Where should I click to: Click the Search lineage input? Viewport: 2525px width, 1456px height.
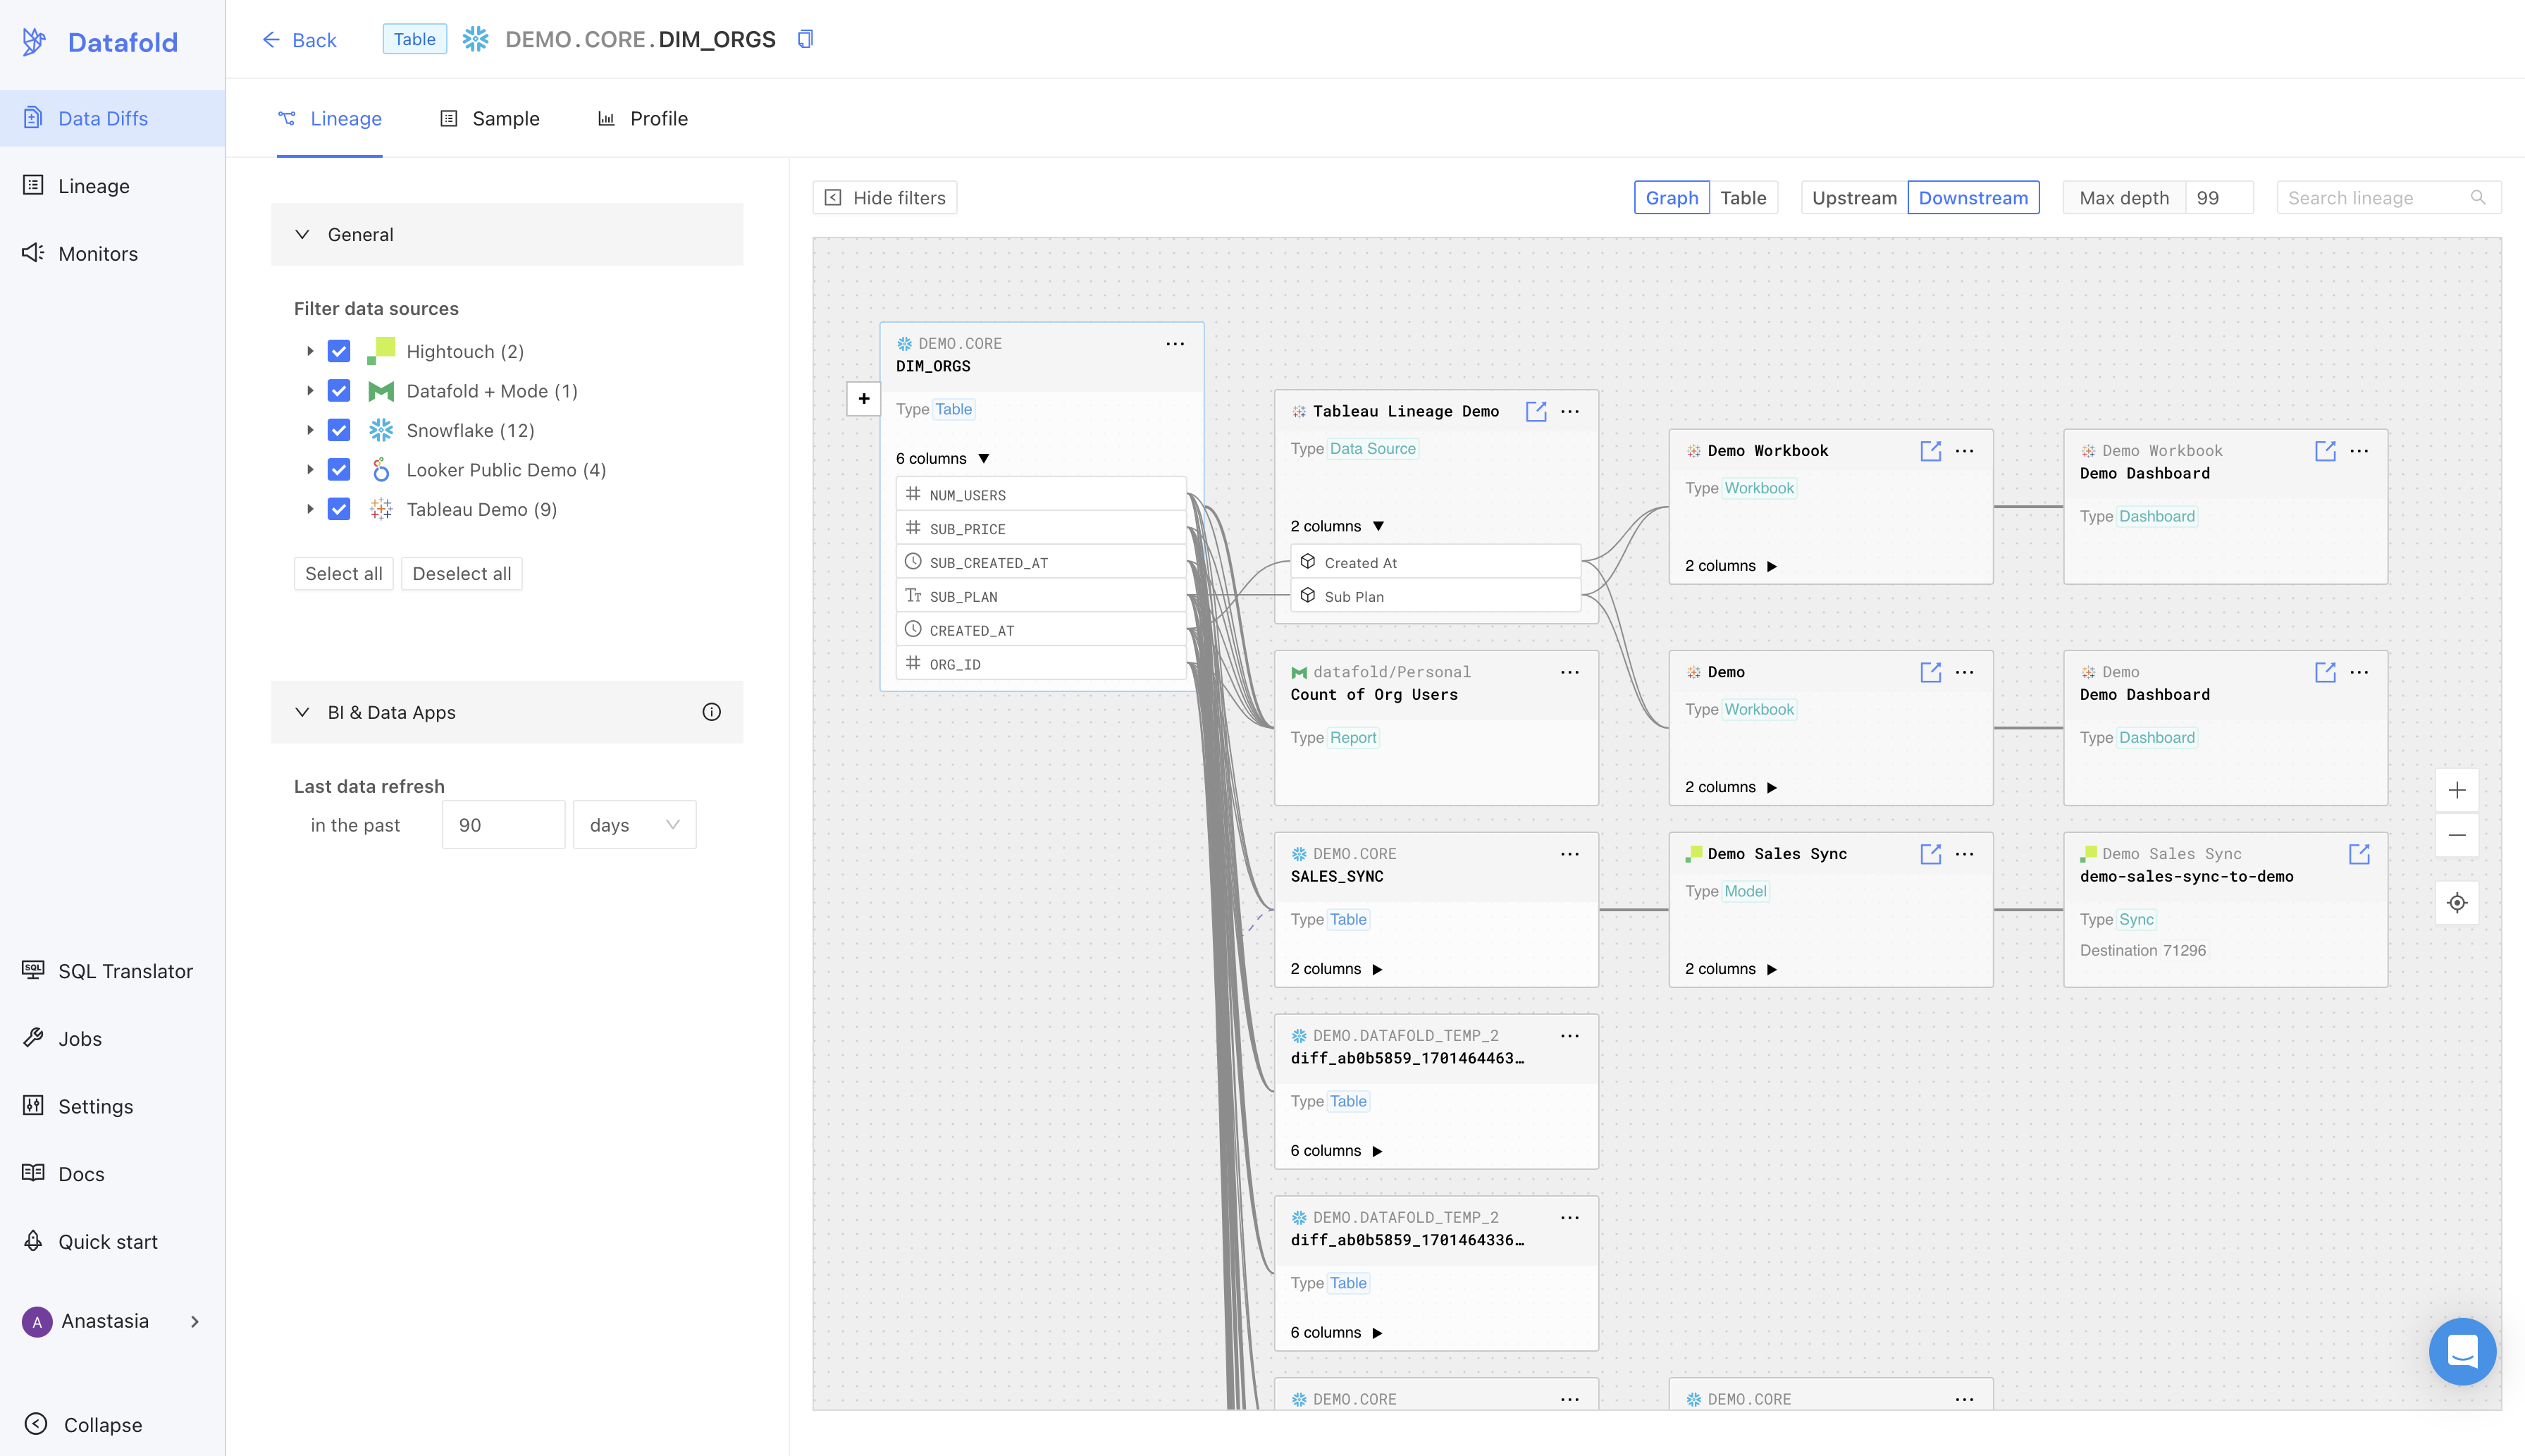pyautogui.click(x=2389, y=198)
